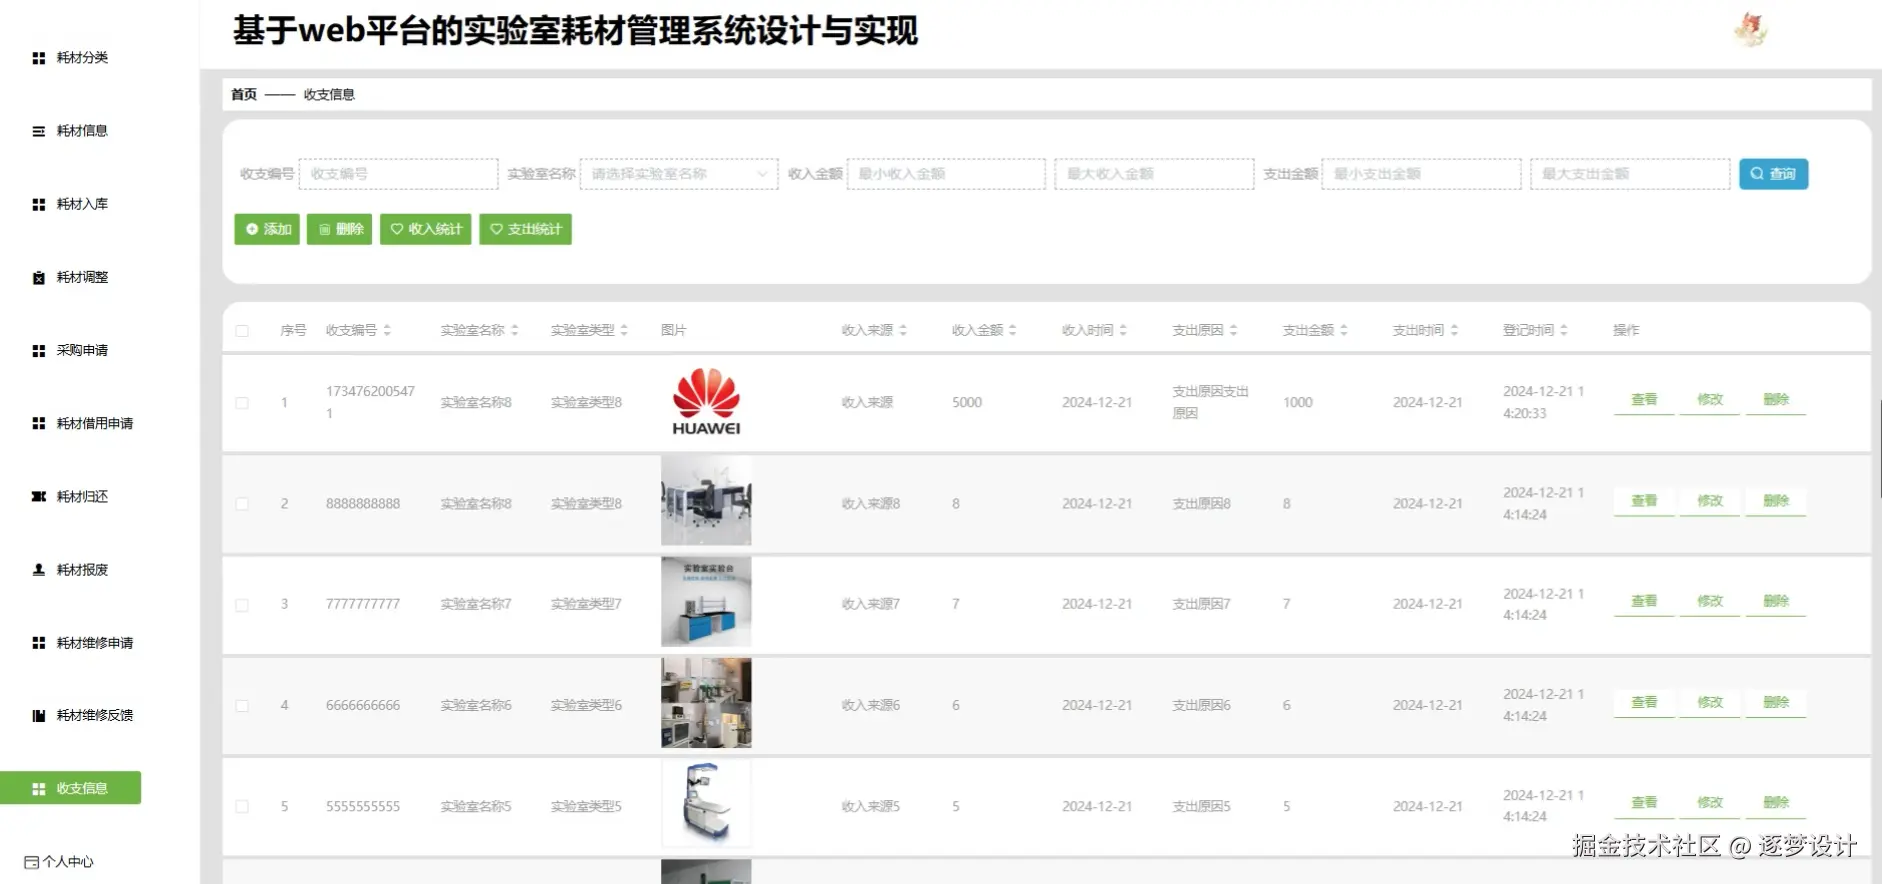The image size is (1882, 884).
Task: Sort by 登记时间 column arrows
Action: [1564, 330]
